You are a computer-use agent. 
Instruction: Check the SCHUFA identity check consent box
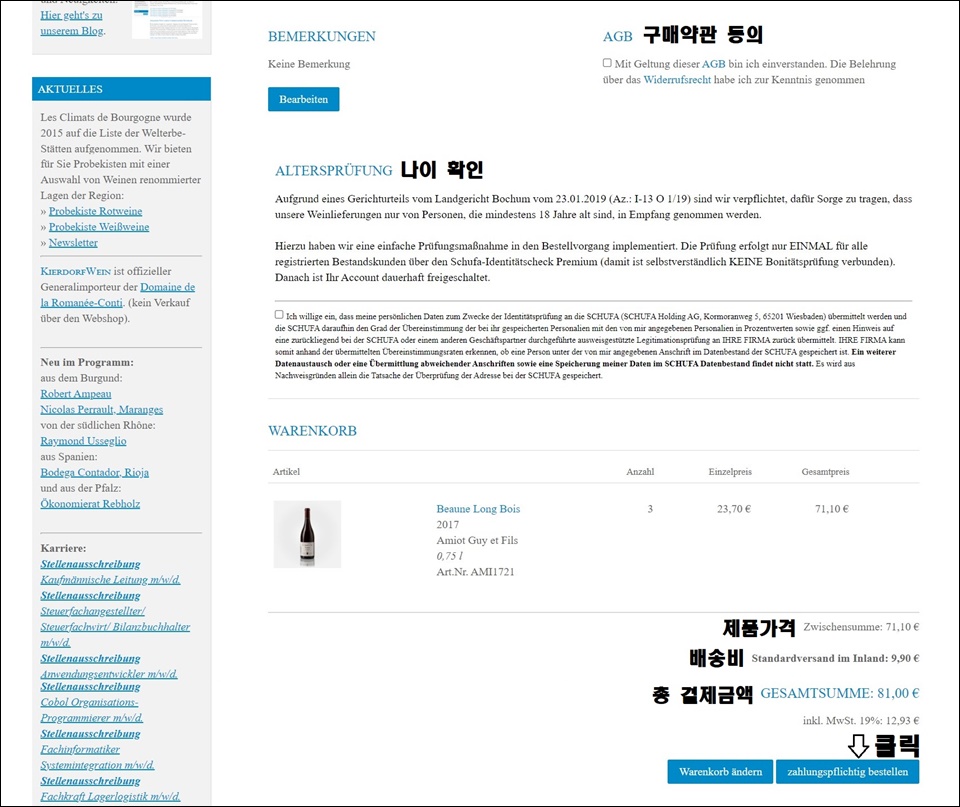tap(279, 314)
